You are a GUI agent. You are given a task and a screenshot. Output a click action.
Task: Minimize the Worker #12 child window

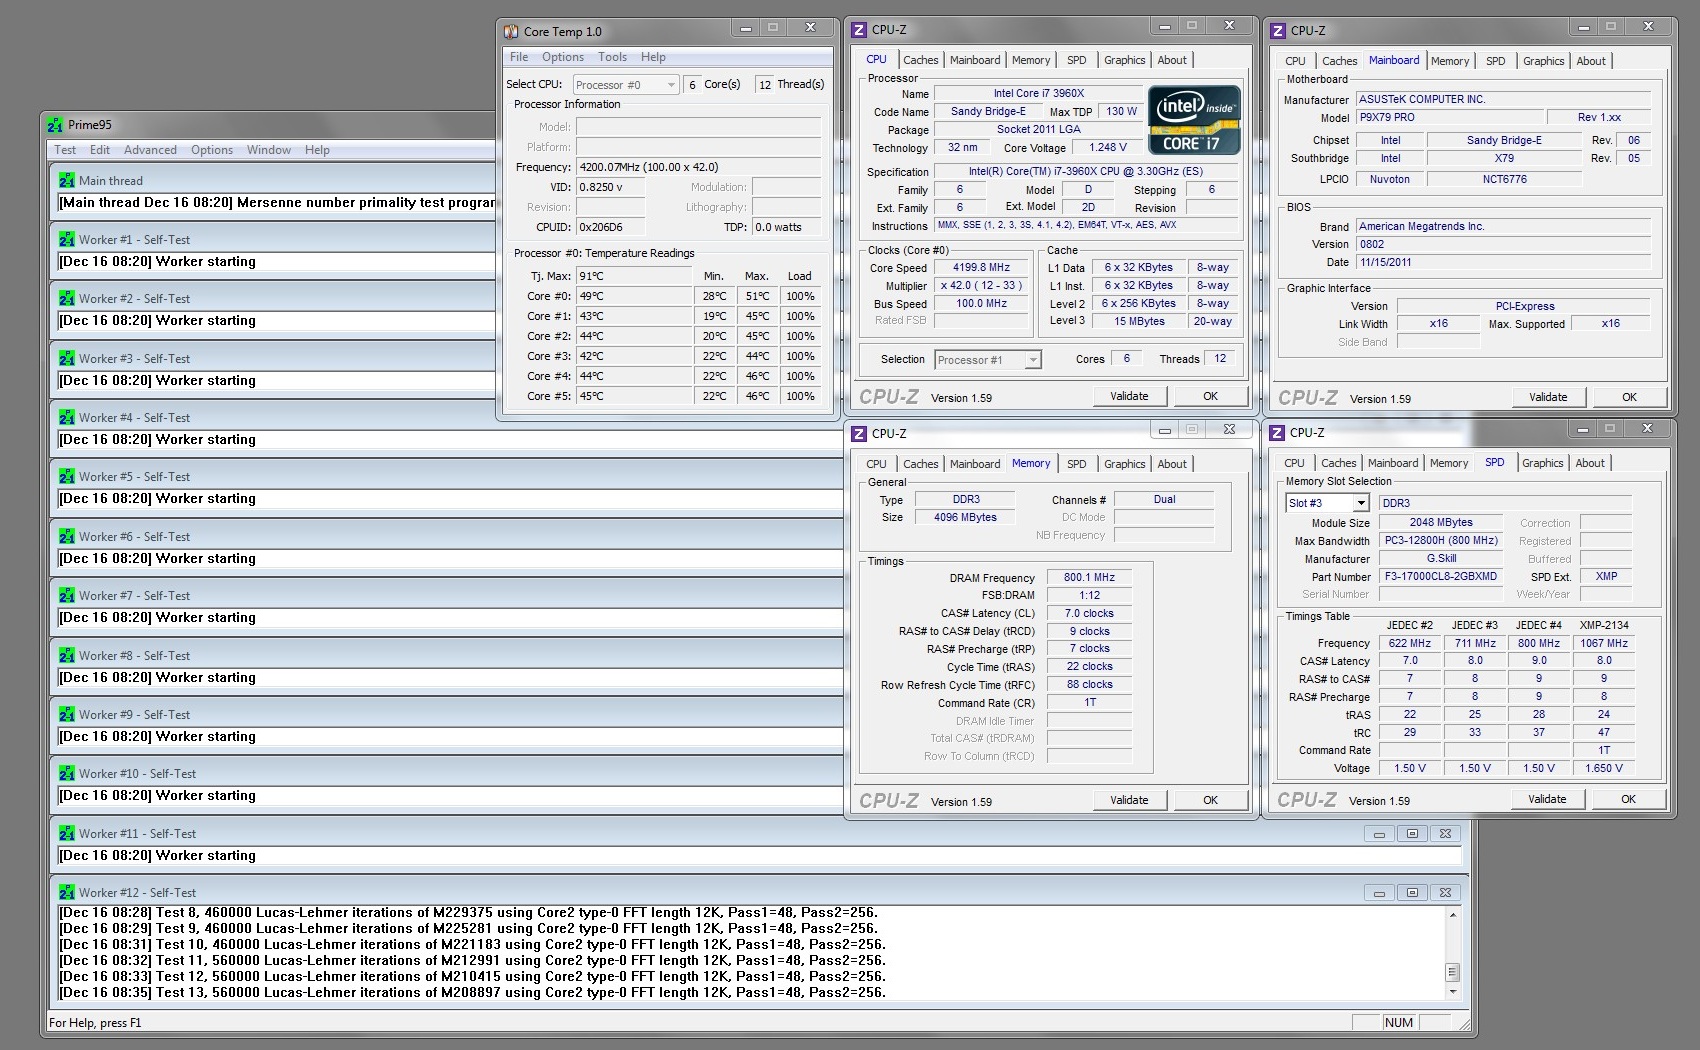[1379, 893]
